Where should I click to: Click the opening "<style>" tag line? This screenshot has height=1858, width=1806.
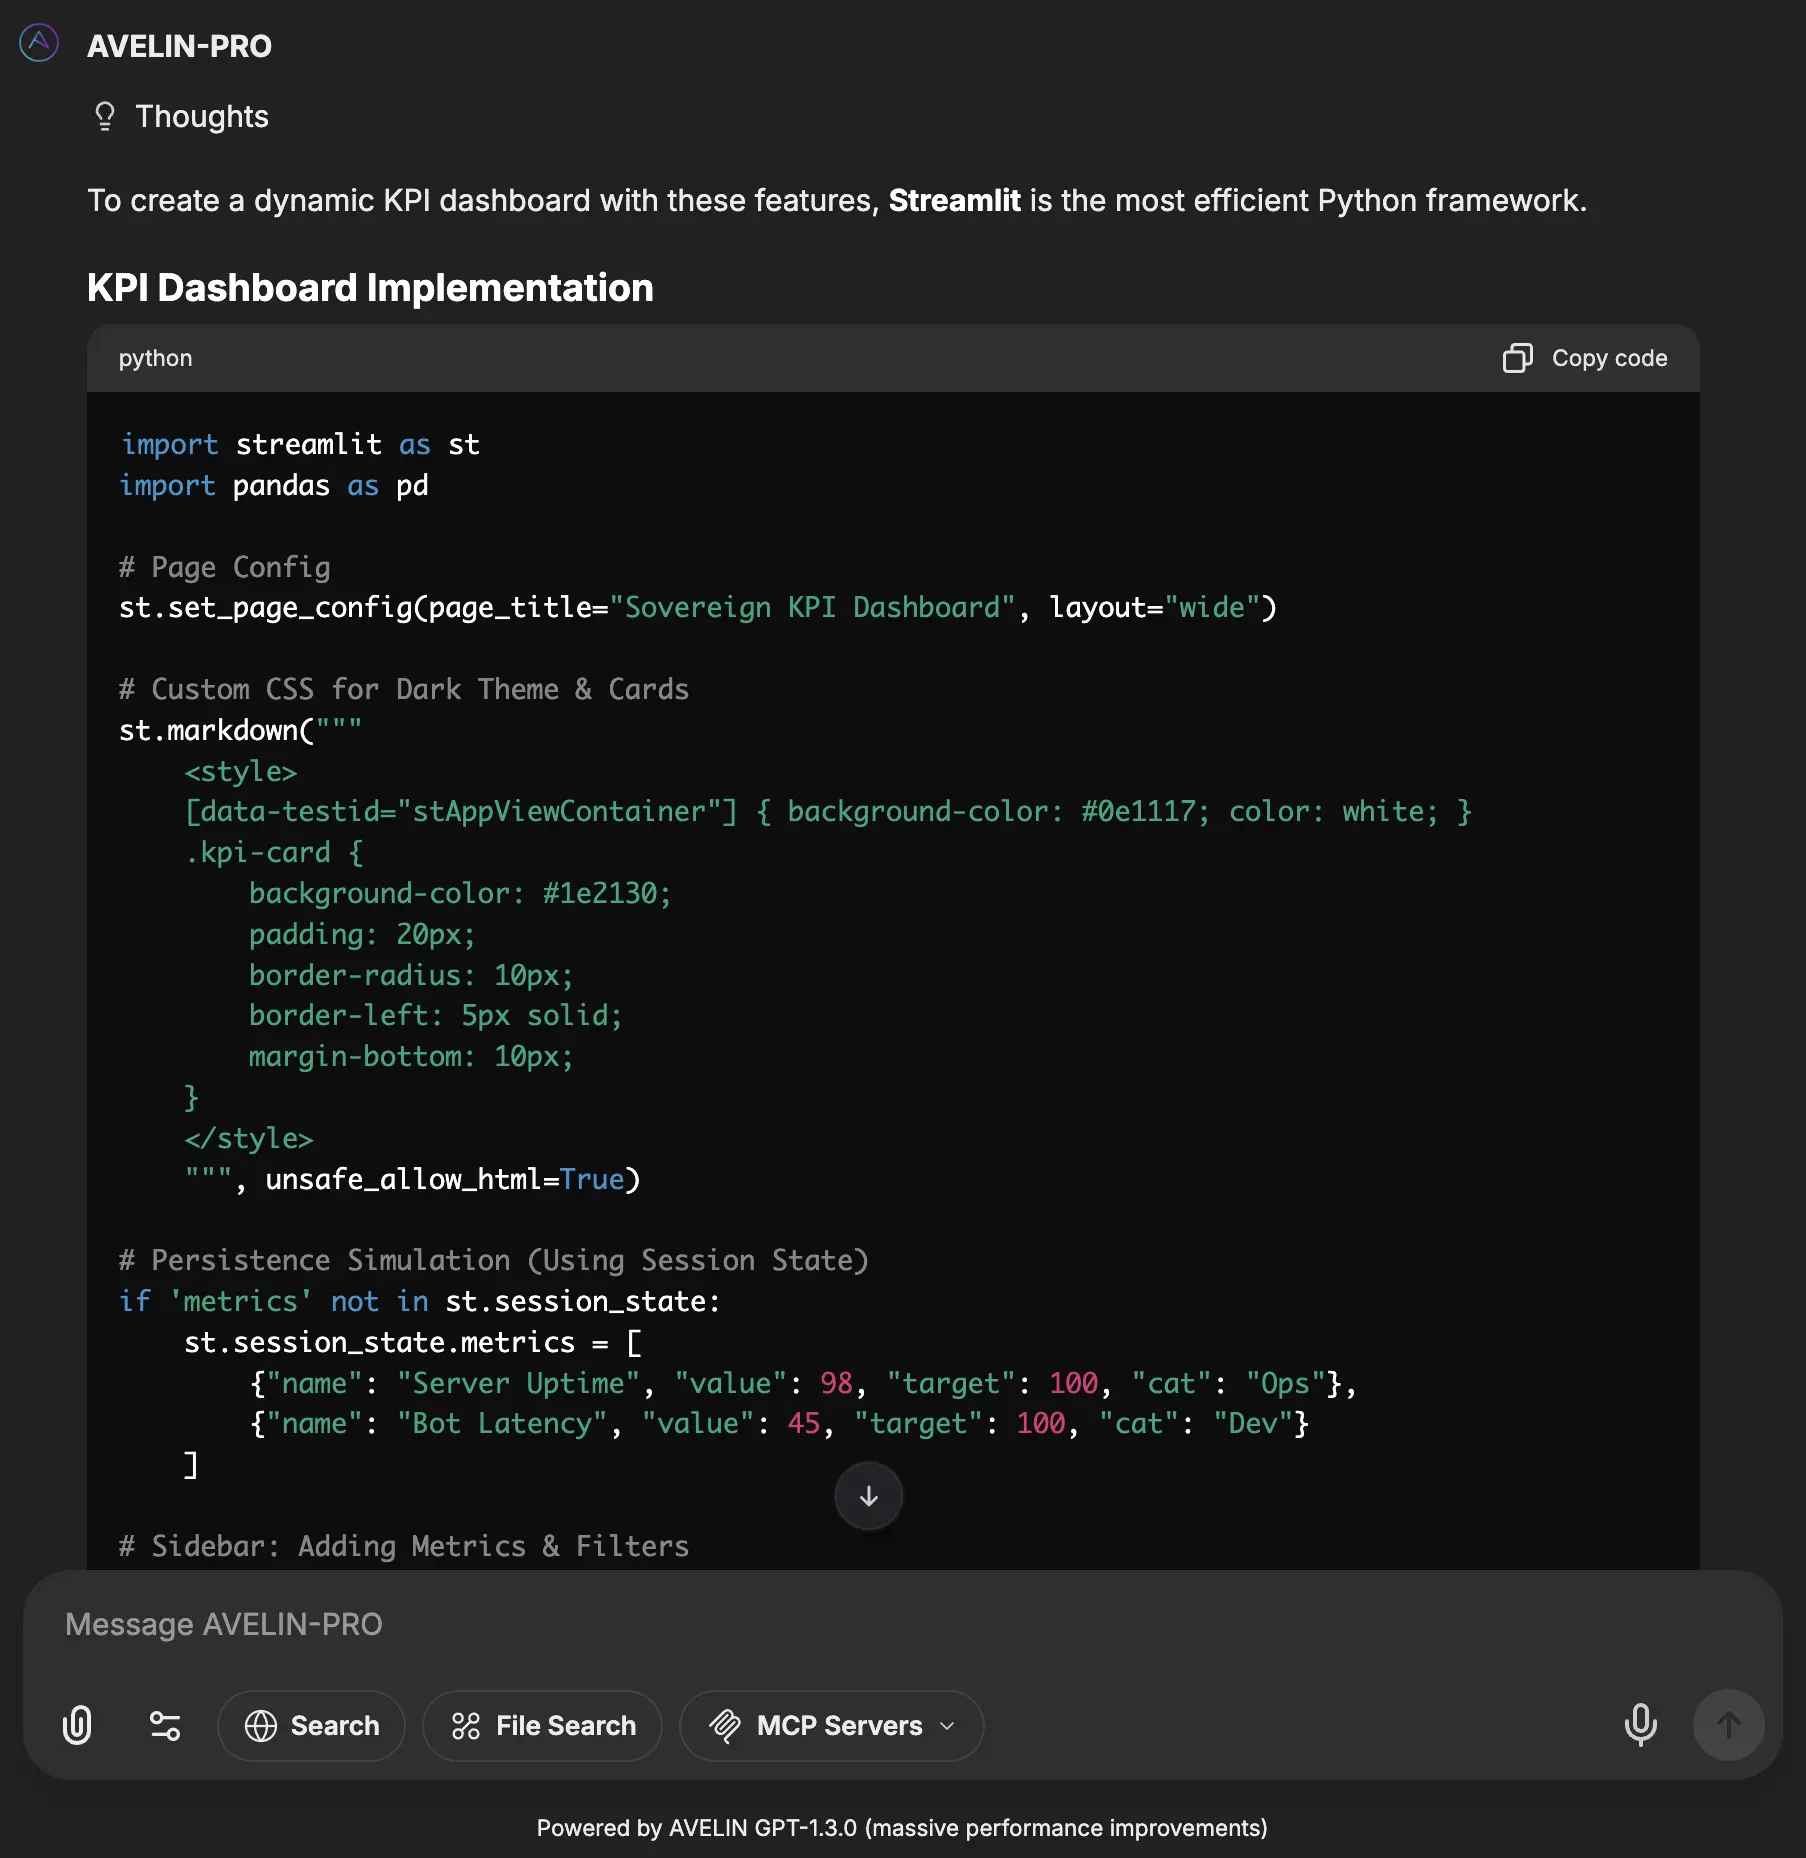click(x=241, y=771)
